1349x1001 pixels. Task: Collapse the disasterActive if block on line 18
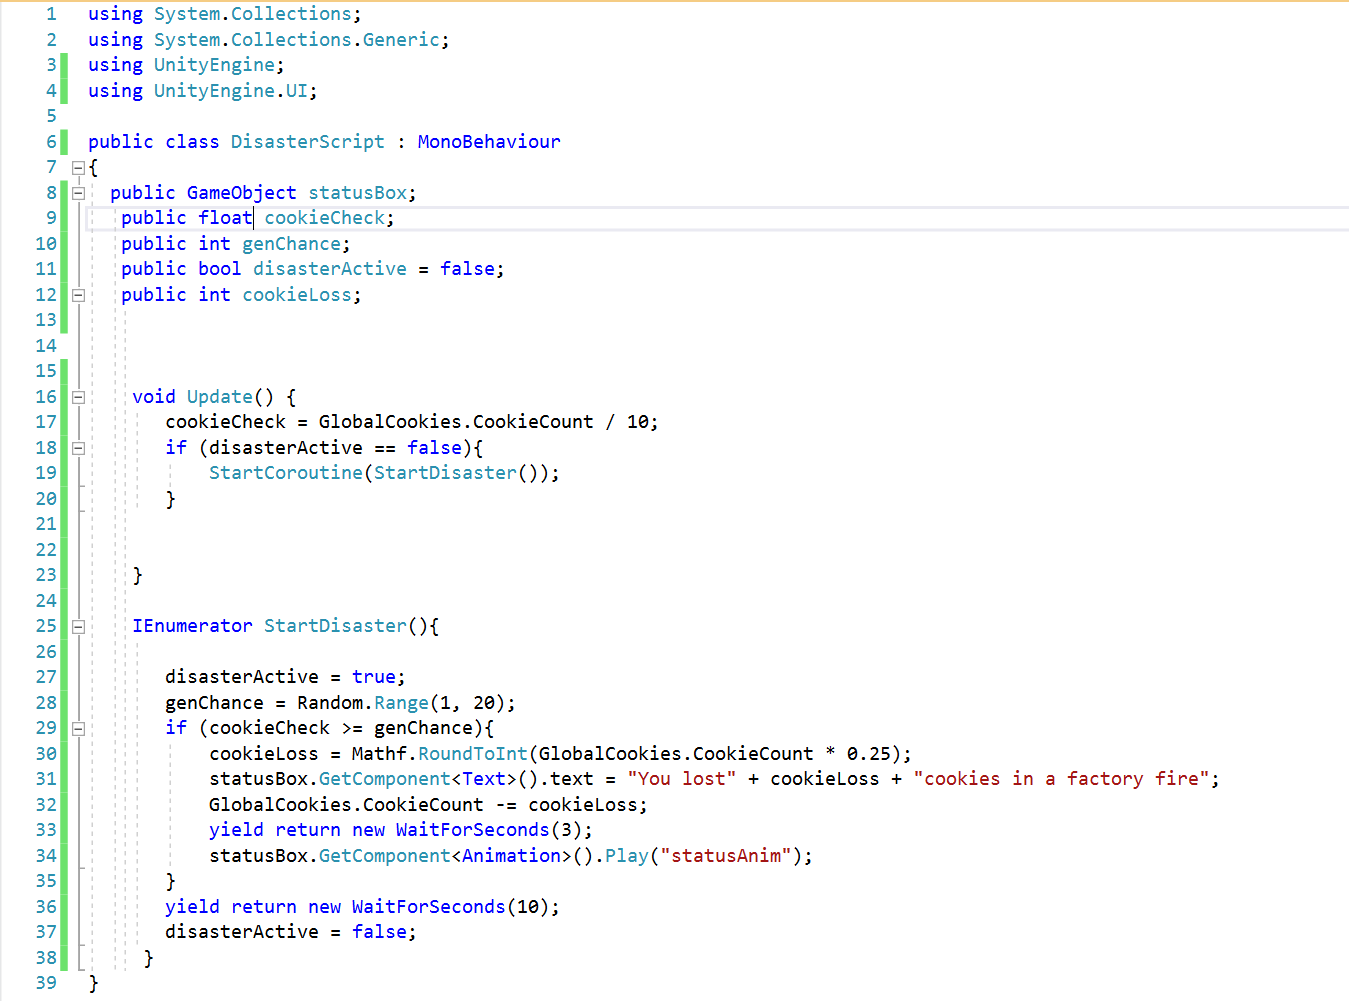pyautogui.click(x=78, y=447)
